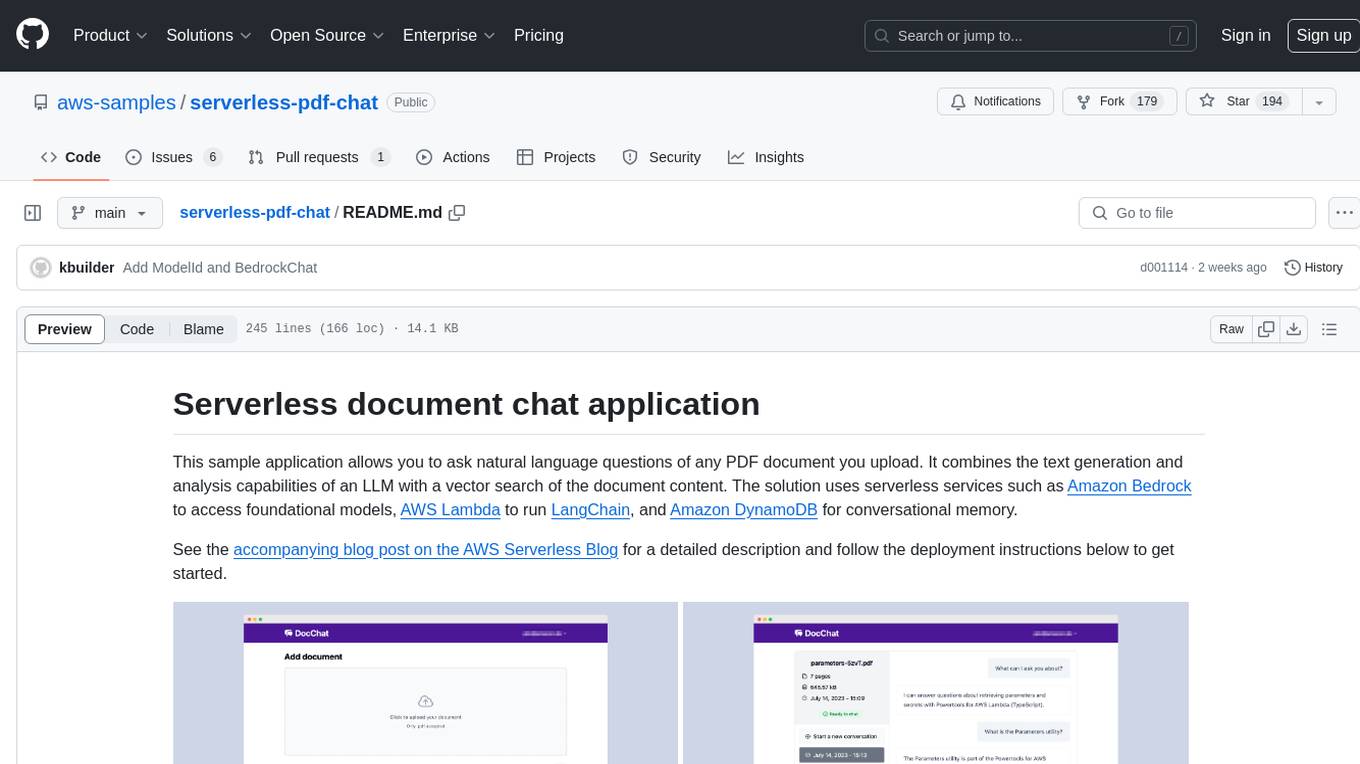Open kbuilder's avatar profile

(x=41, y=267)
